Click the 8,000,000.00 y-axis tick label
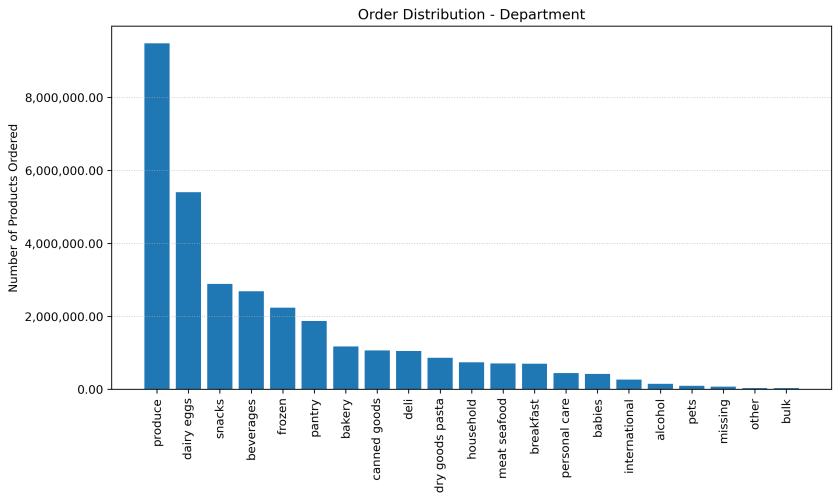840x501 pixels. click(x=67, y=98)
